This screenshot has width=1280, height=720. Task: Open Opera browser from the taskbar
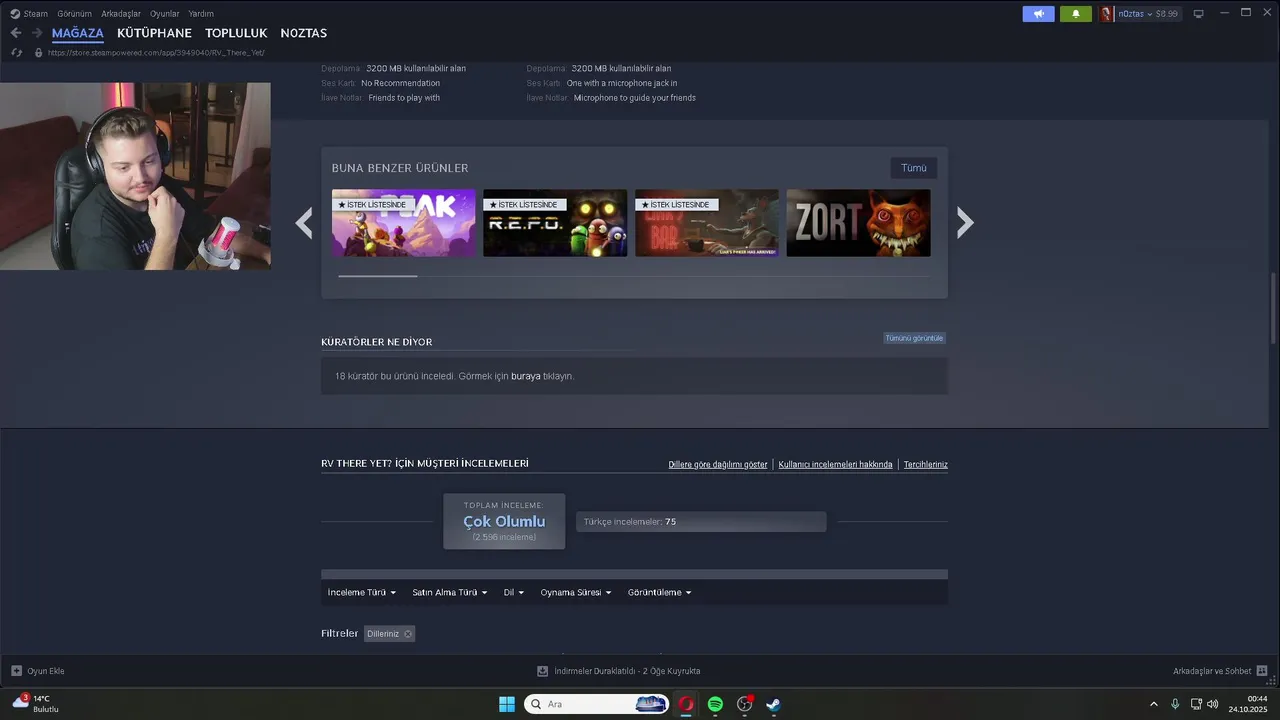[x=686, y=704]
